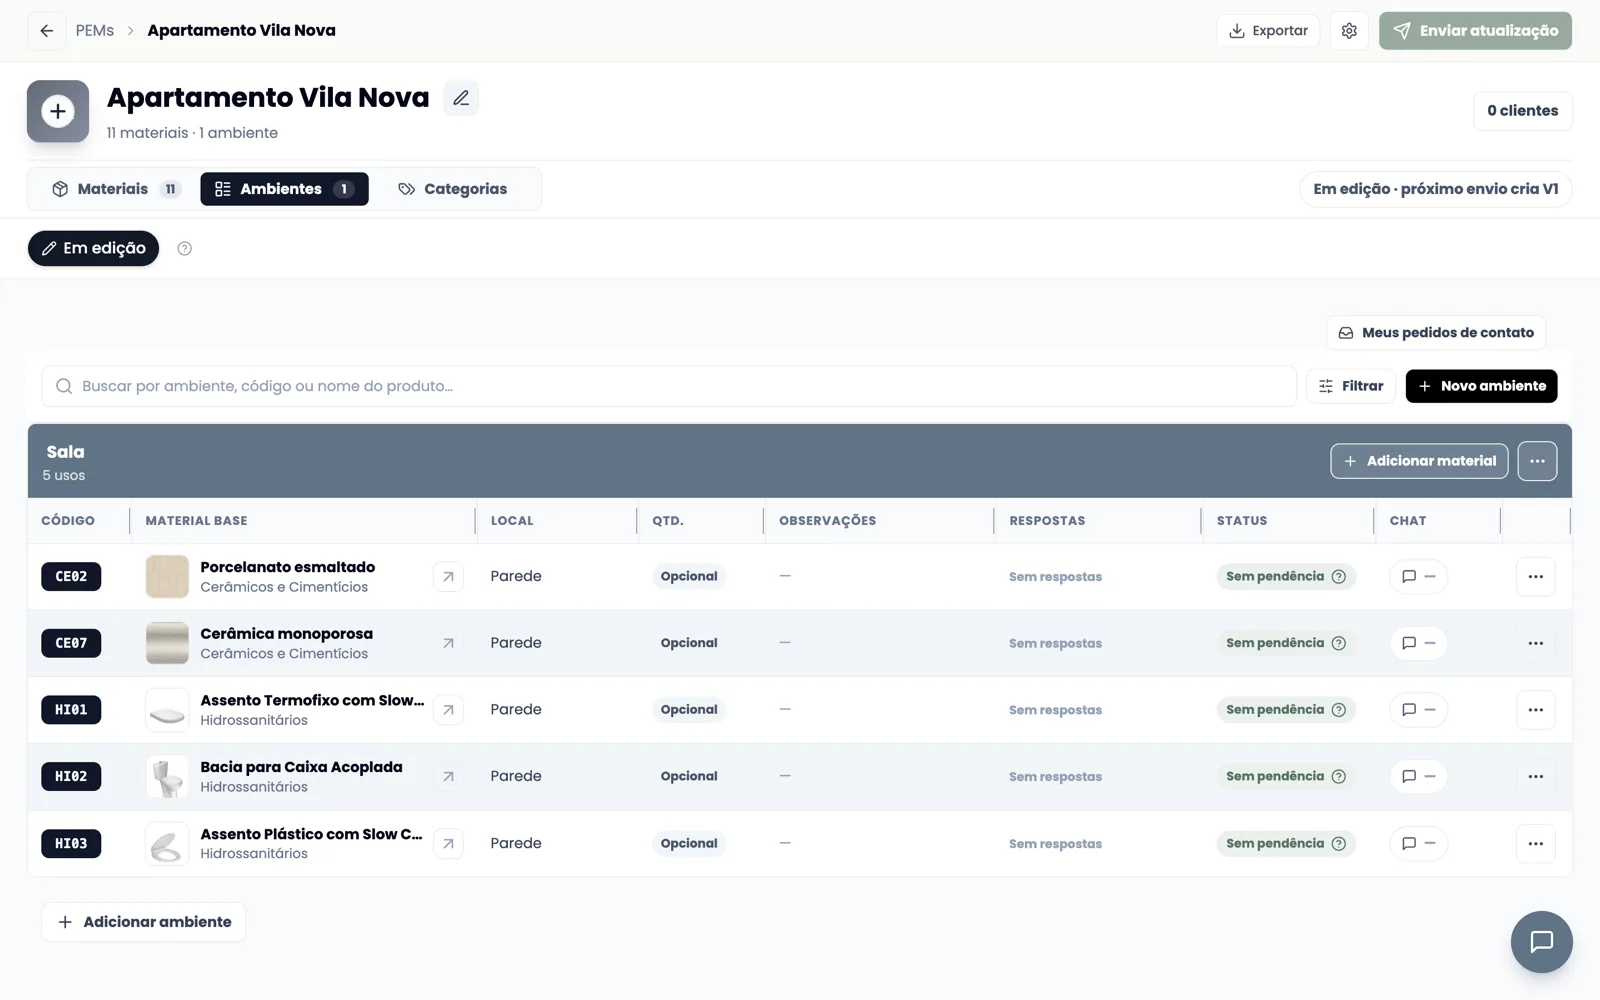Open HI03 material link arrow
1600x1000 pixels.
tap(448, 844)
